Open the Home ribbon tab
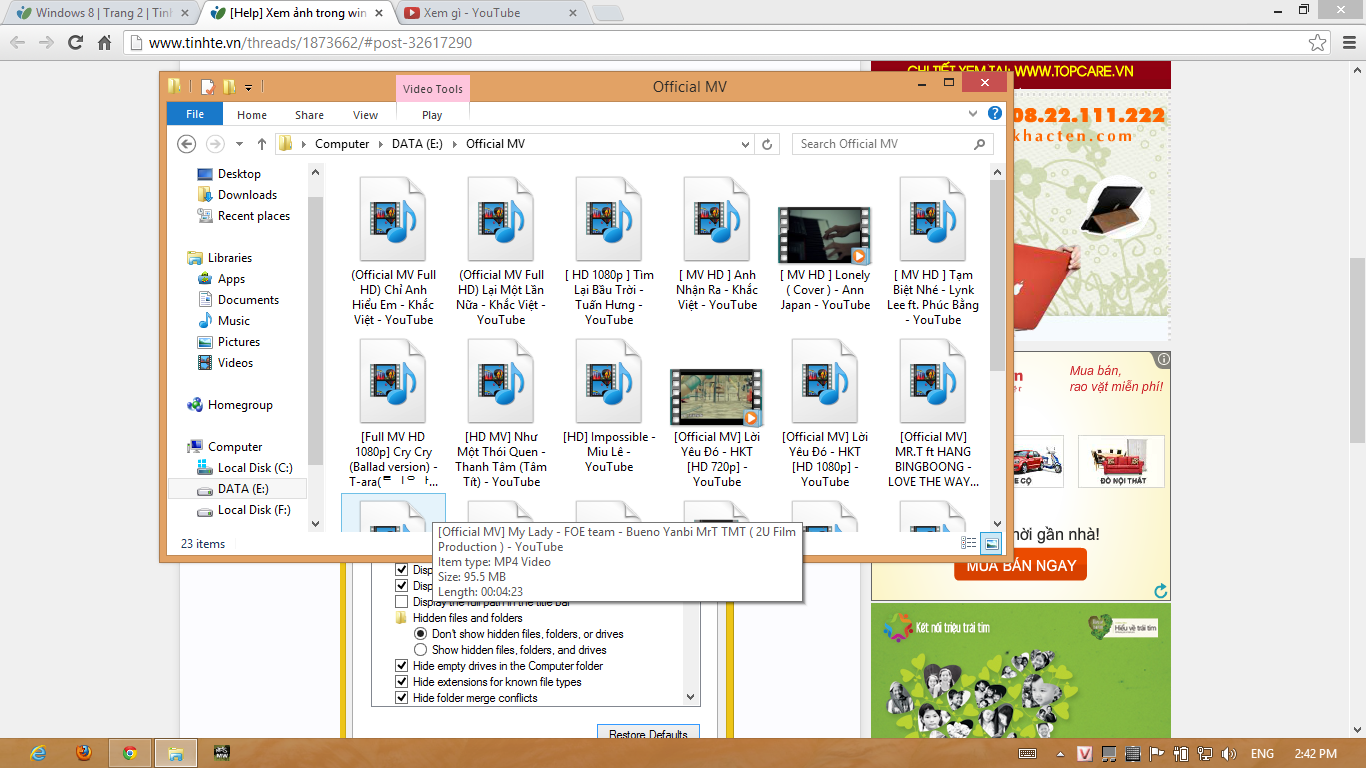Screen dimensions: 1366x768 click(x=252, y=115)
